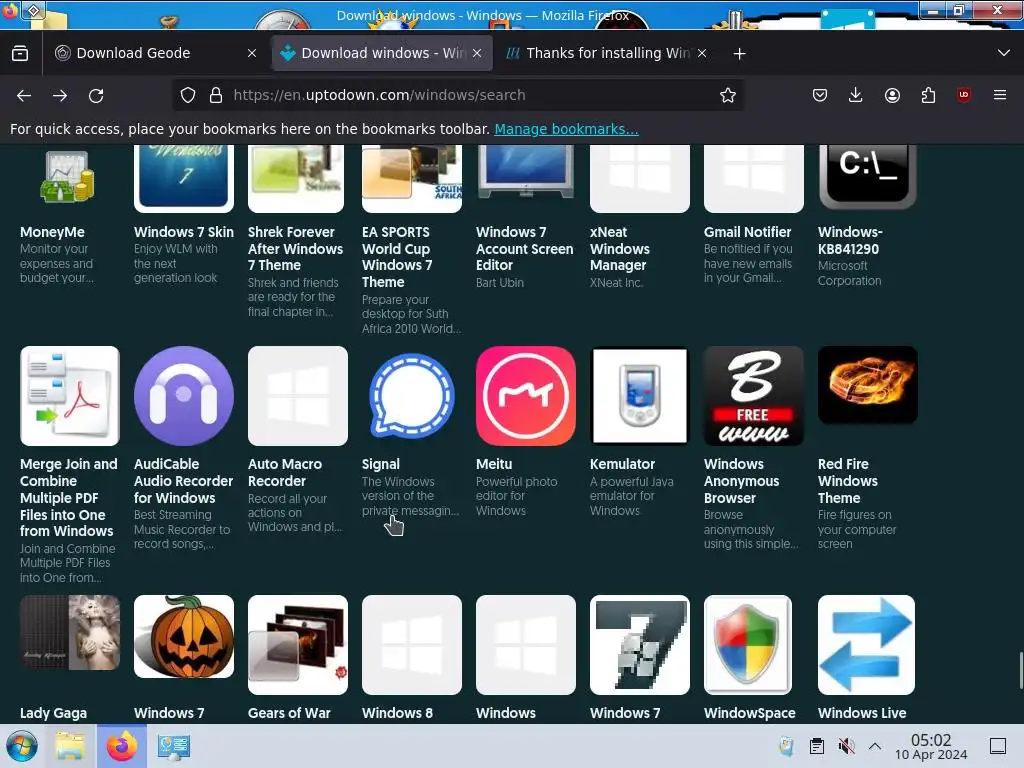Select Firefox in the taskbar
1024x768 pixels.
pyautogui.click(x=122, y=746)
